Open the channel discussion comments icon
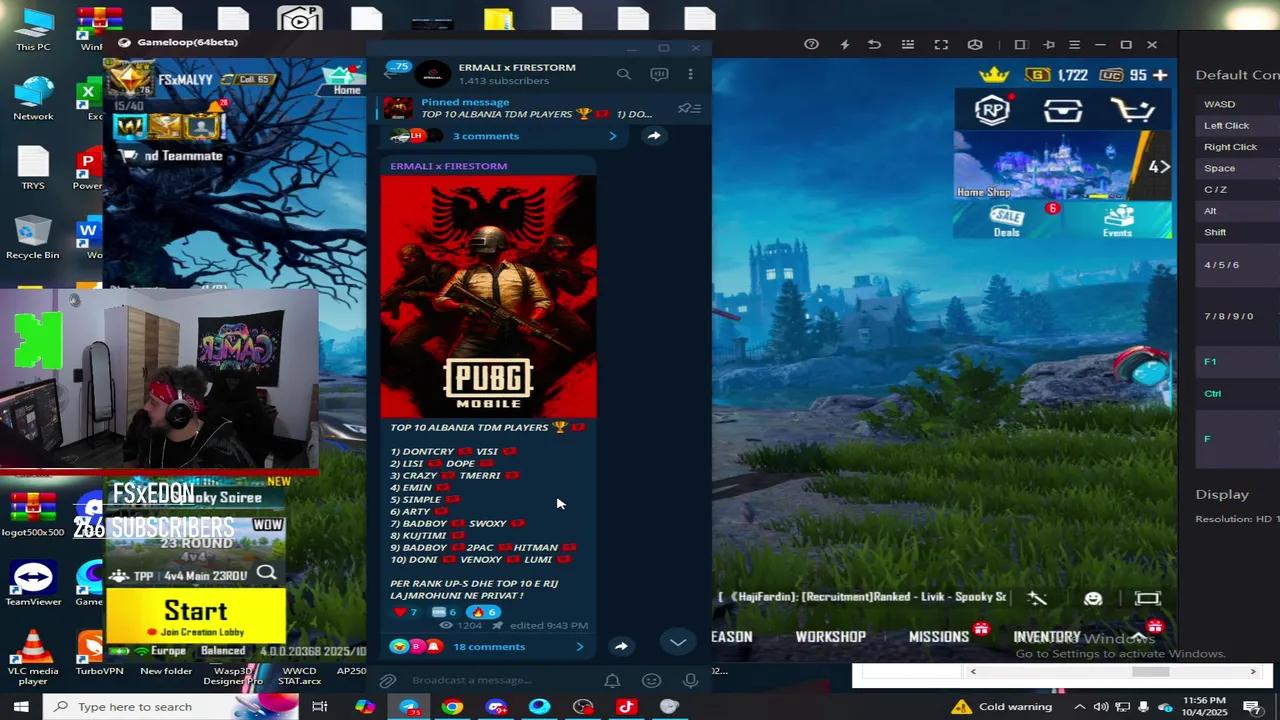Screen dimensions: 1280x720 659,74
